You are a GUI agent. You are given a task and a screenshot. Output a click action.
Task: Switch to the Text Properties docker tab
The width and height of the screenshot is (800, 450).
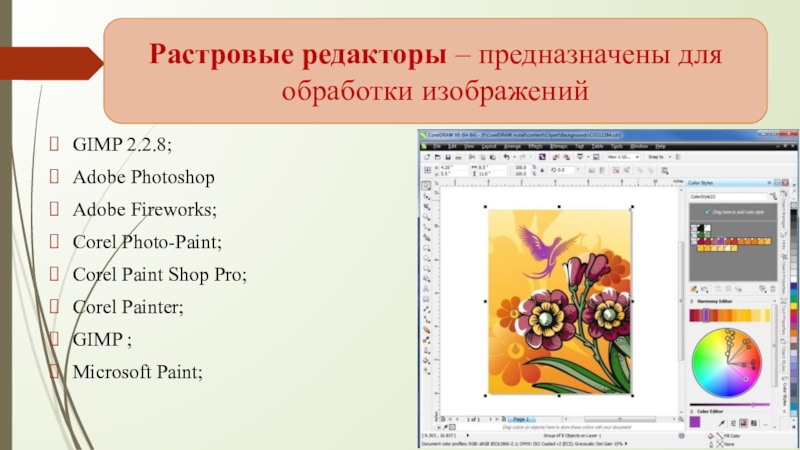785,319
